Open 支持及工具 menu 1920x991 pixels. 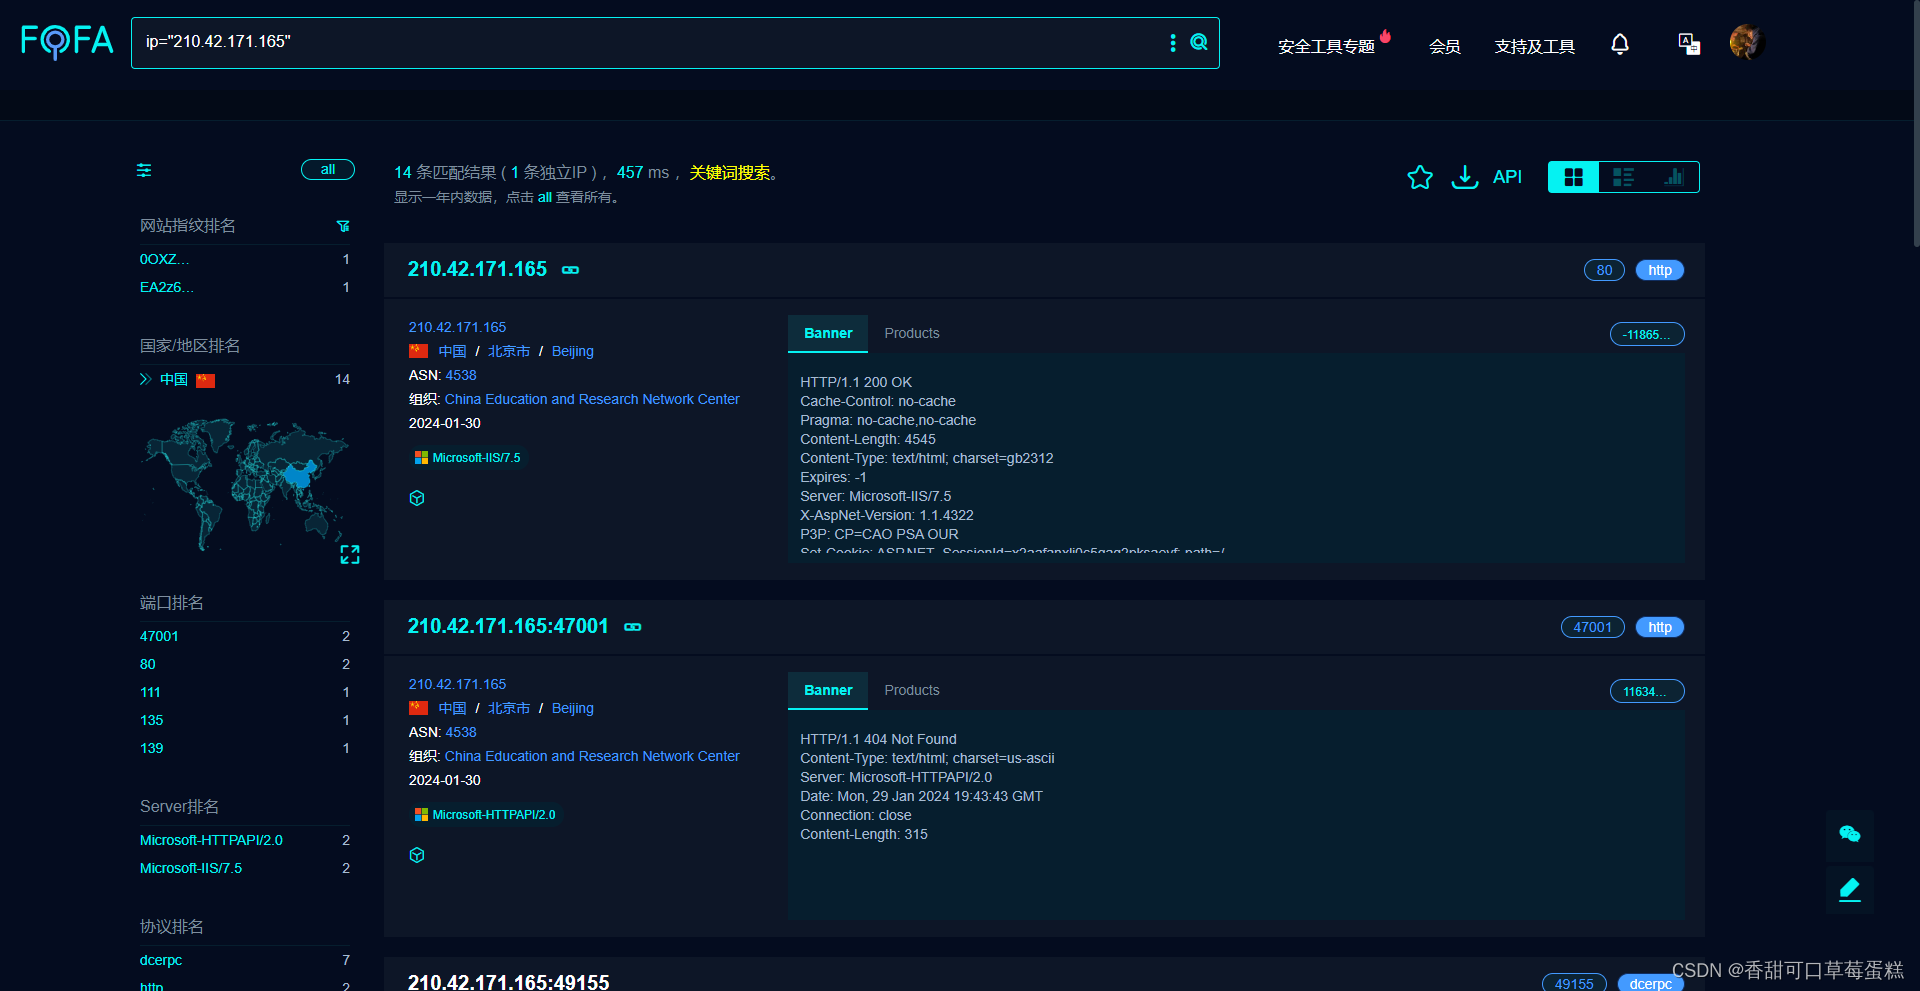tap(1535, 47)
